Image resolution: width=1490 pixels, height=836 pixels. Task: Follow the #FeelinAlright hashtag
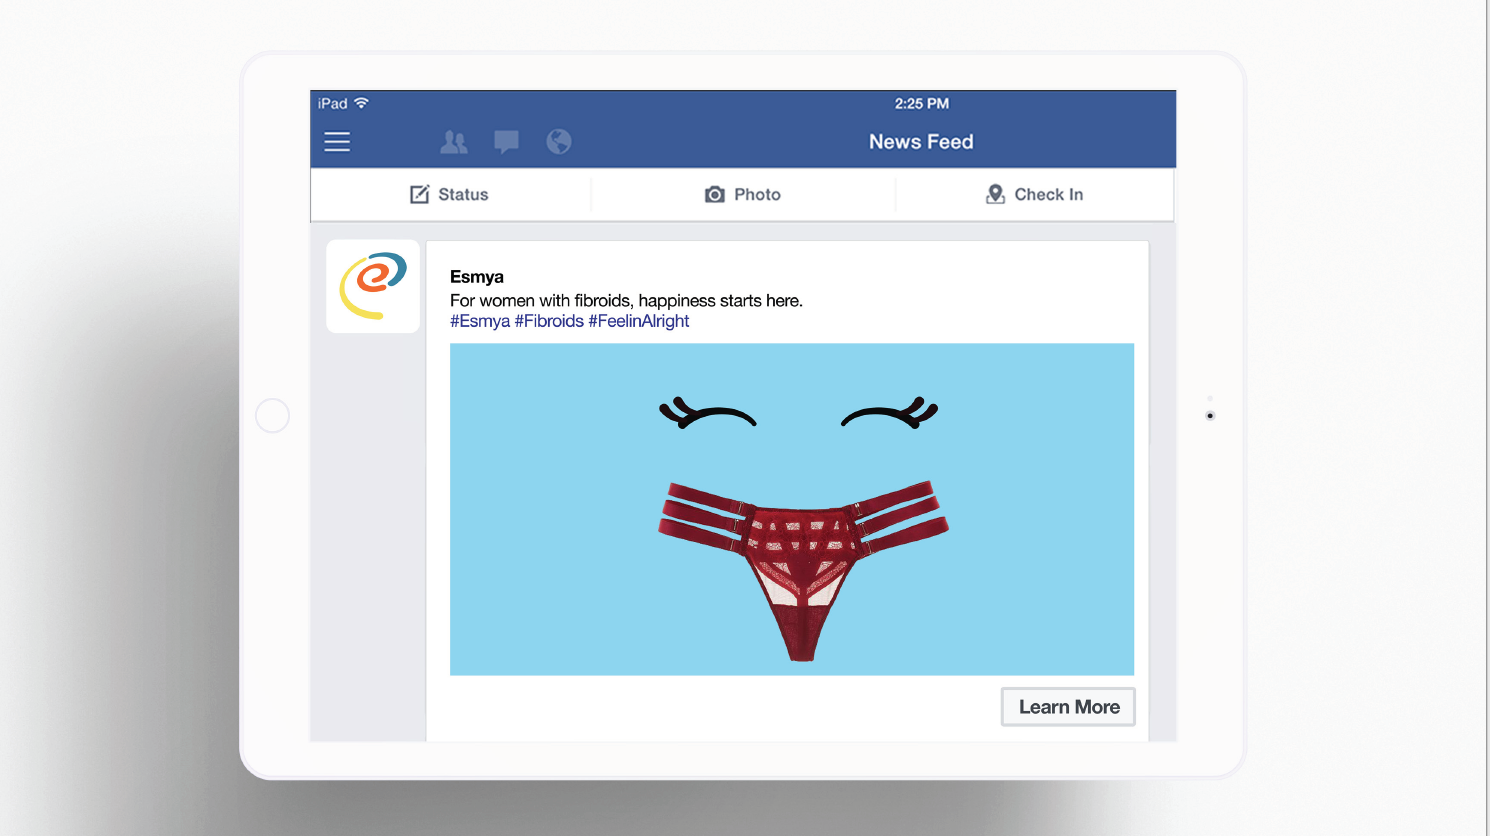(x=639, y=321)
